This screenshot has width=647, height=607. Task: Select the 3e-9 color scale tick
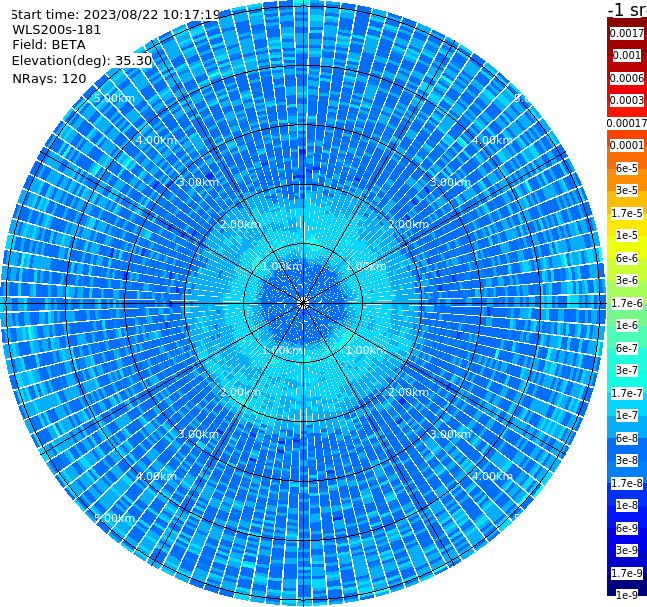point(627,550)
